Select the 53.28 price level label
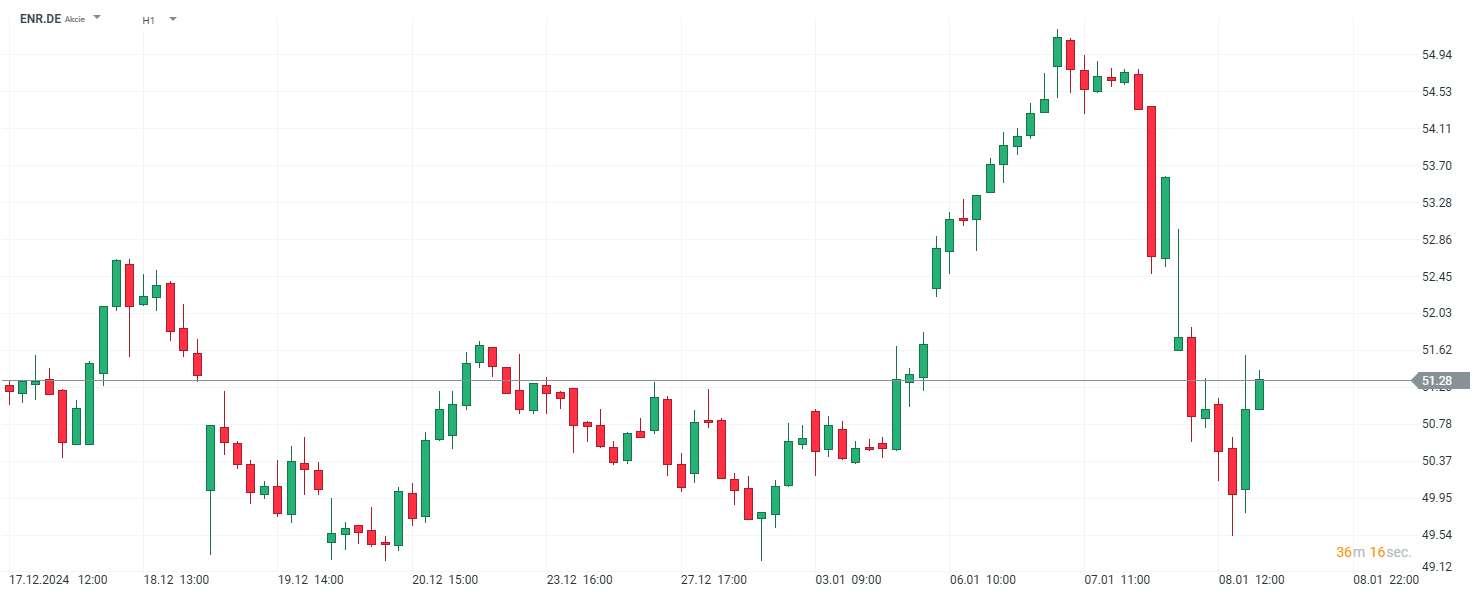Viewport: 1482px width, 597px height. [1437, 203]
